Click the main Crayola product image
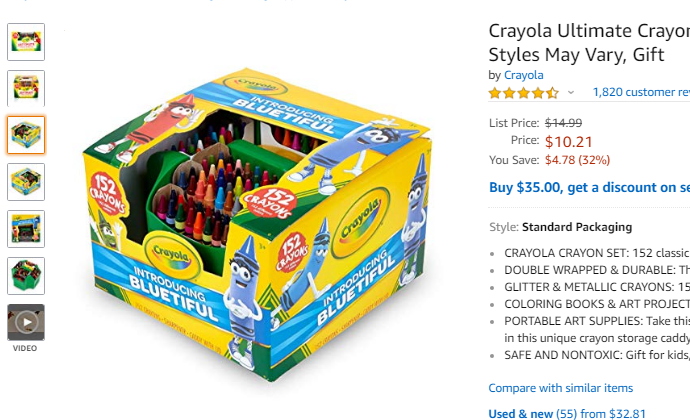 coord(257,225)
